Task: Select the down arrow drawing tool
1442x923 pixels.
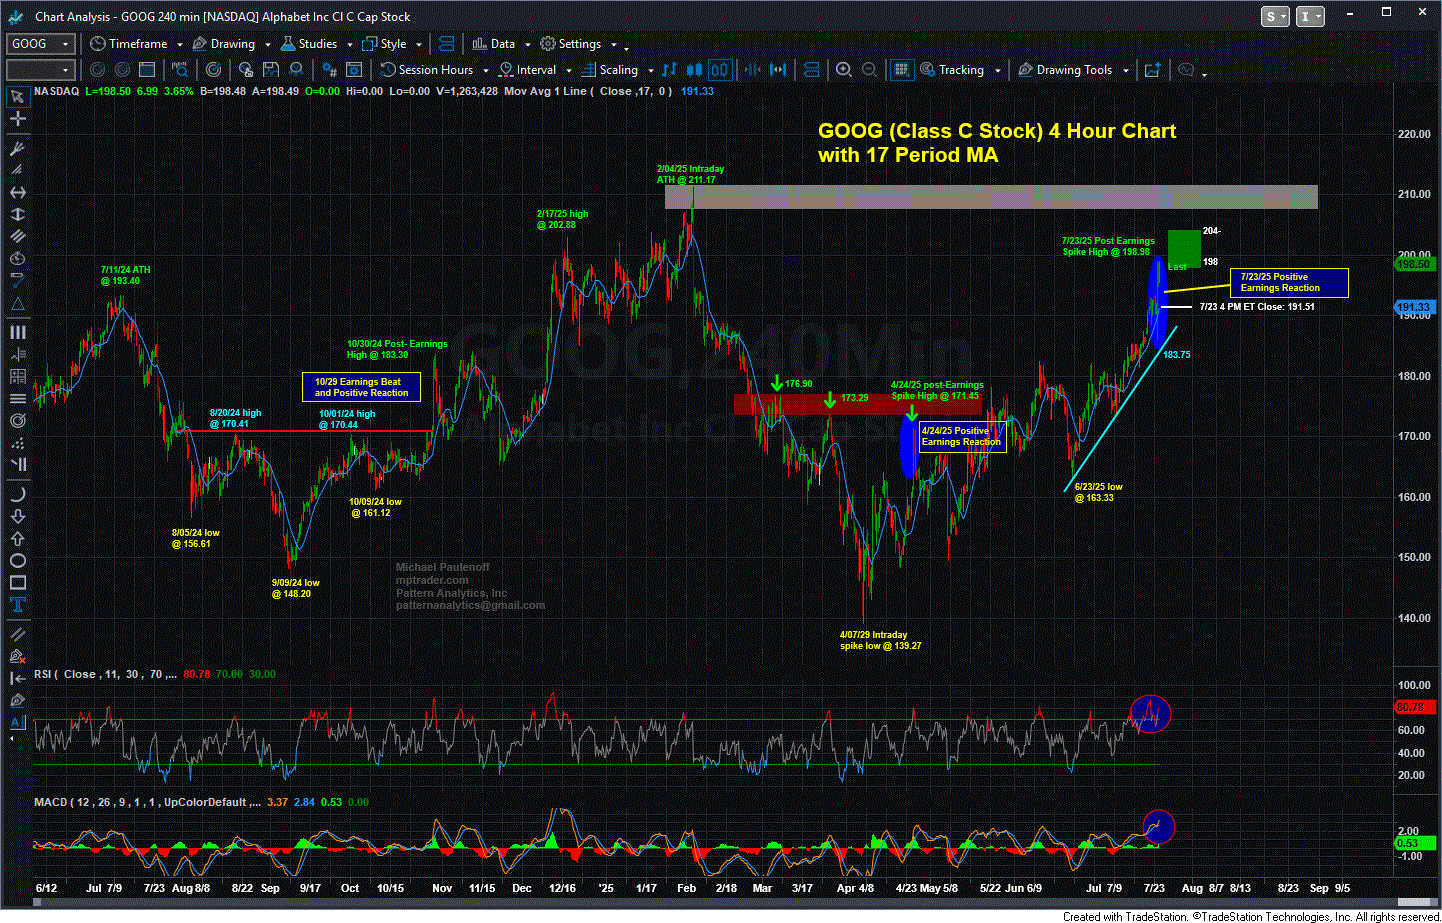Action: (17, 516)
